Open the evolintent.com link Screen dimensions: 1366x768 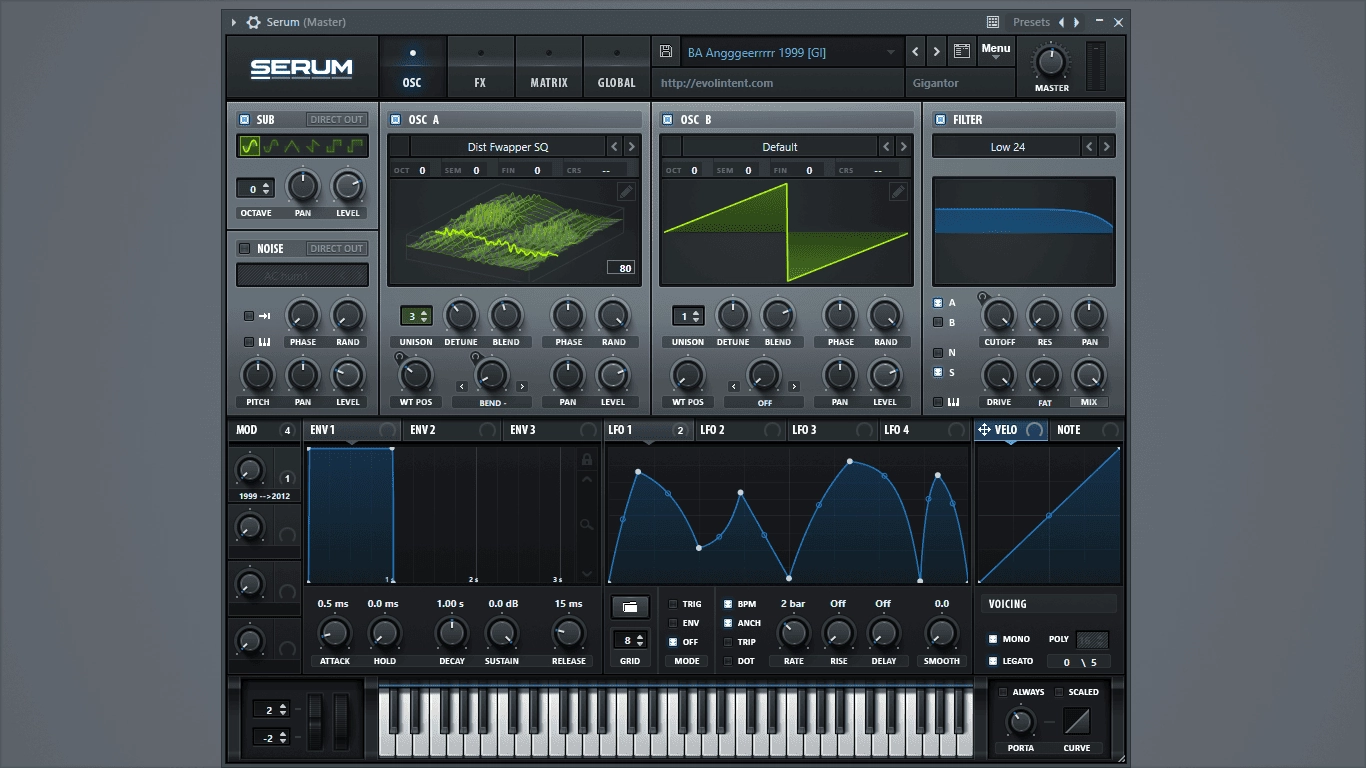(717, 83)
